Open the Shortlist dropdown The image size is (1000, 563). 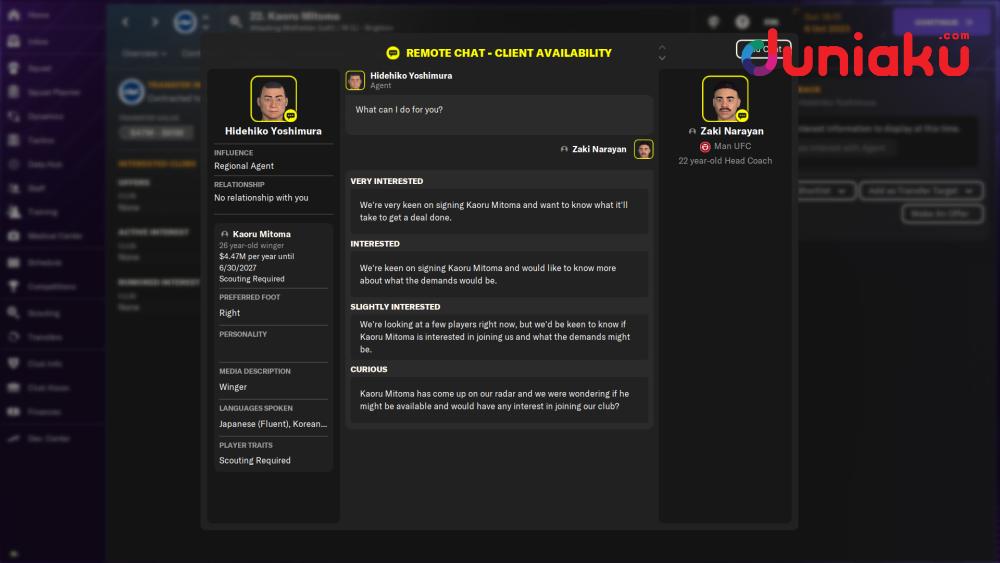823,191
